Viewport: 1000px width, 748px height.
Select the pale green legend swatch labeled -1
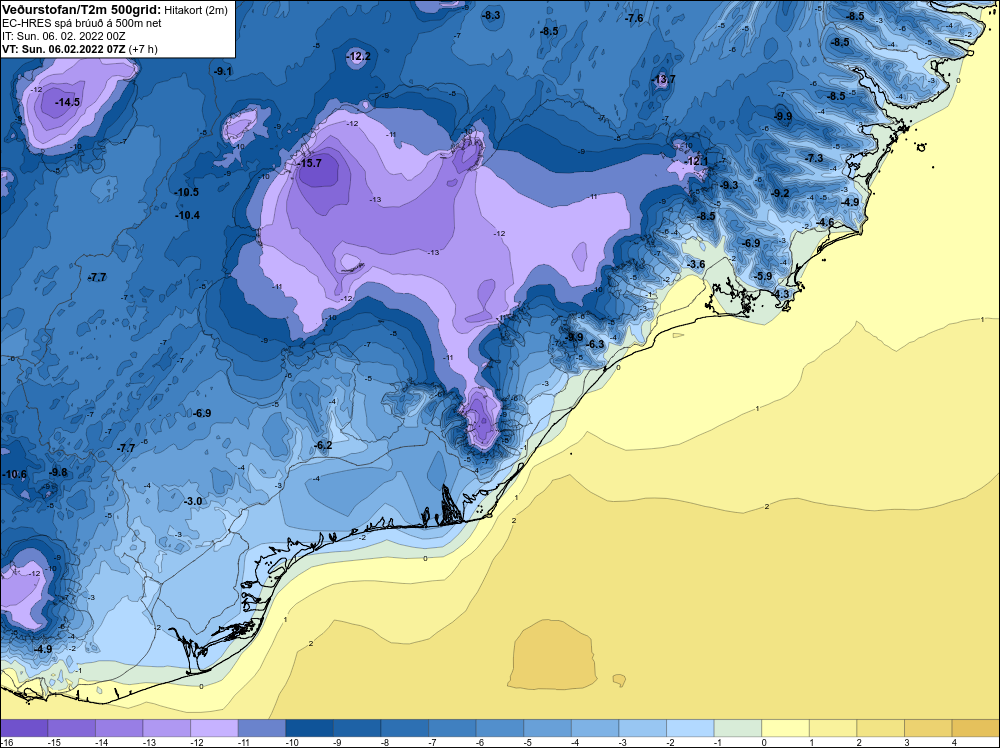[x=738, y=728]
